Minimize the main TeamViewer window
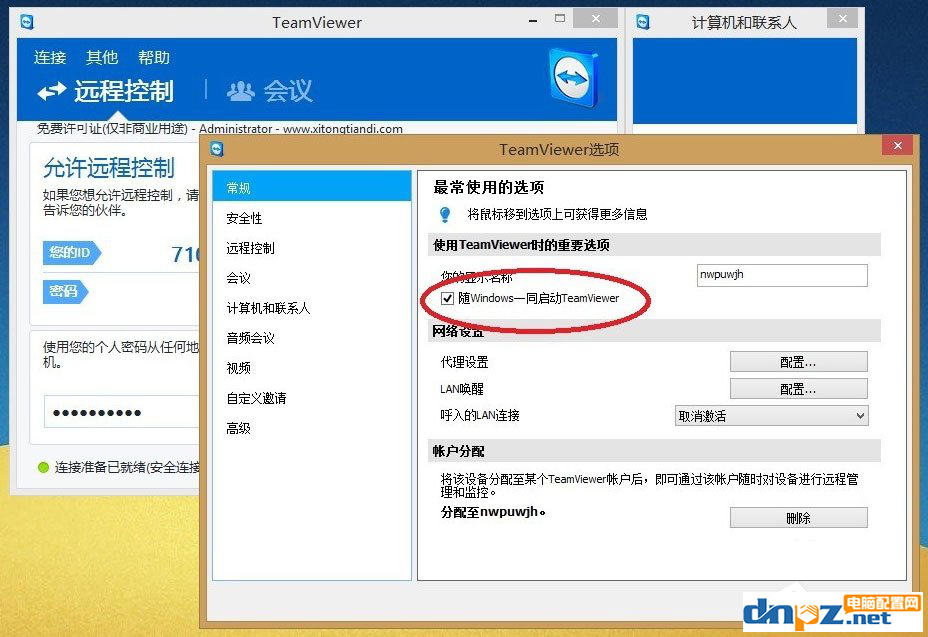Viewport: 928px width, 637px height. pyautogui.click(x=533, y=20)
